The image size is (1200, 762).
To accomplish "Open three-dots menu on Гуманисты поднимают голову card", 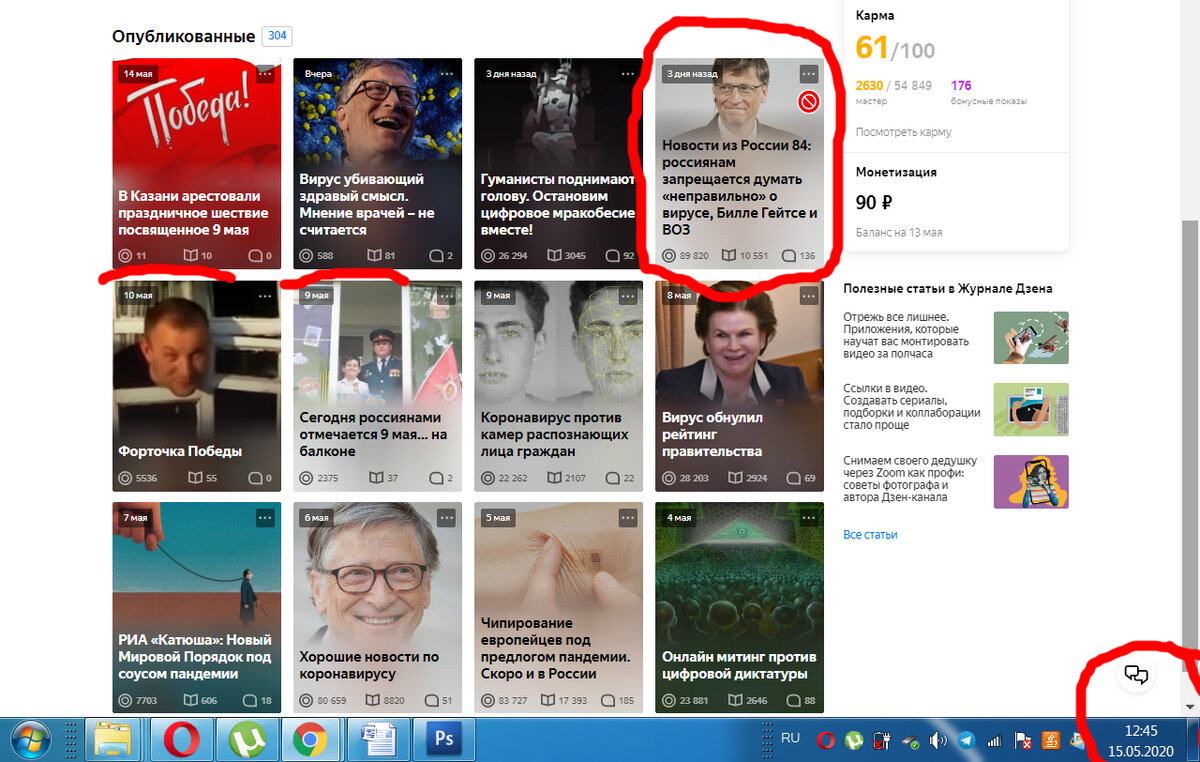I will [x=627, y=74].
